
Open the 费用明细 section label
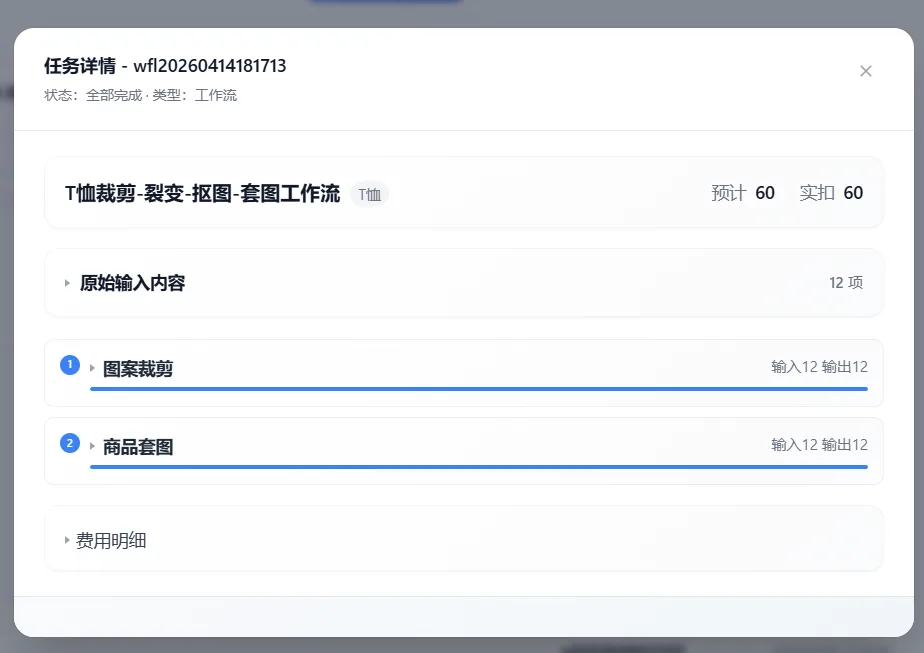(x=111, y=541)
